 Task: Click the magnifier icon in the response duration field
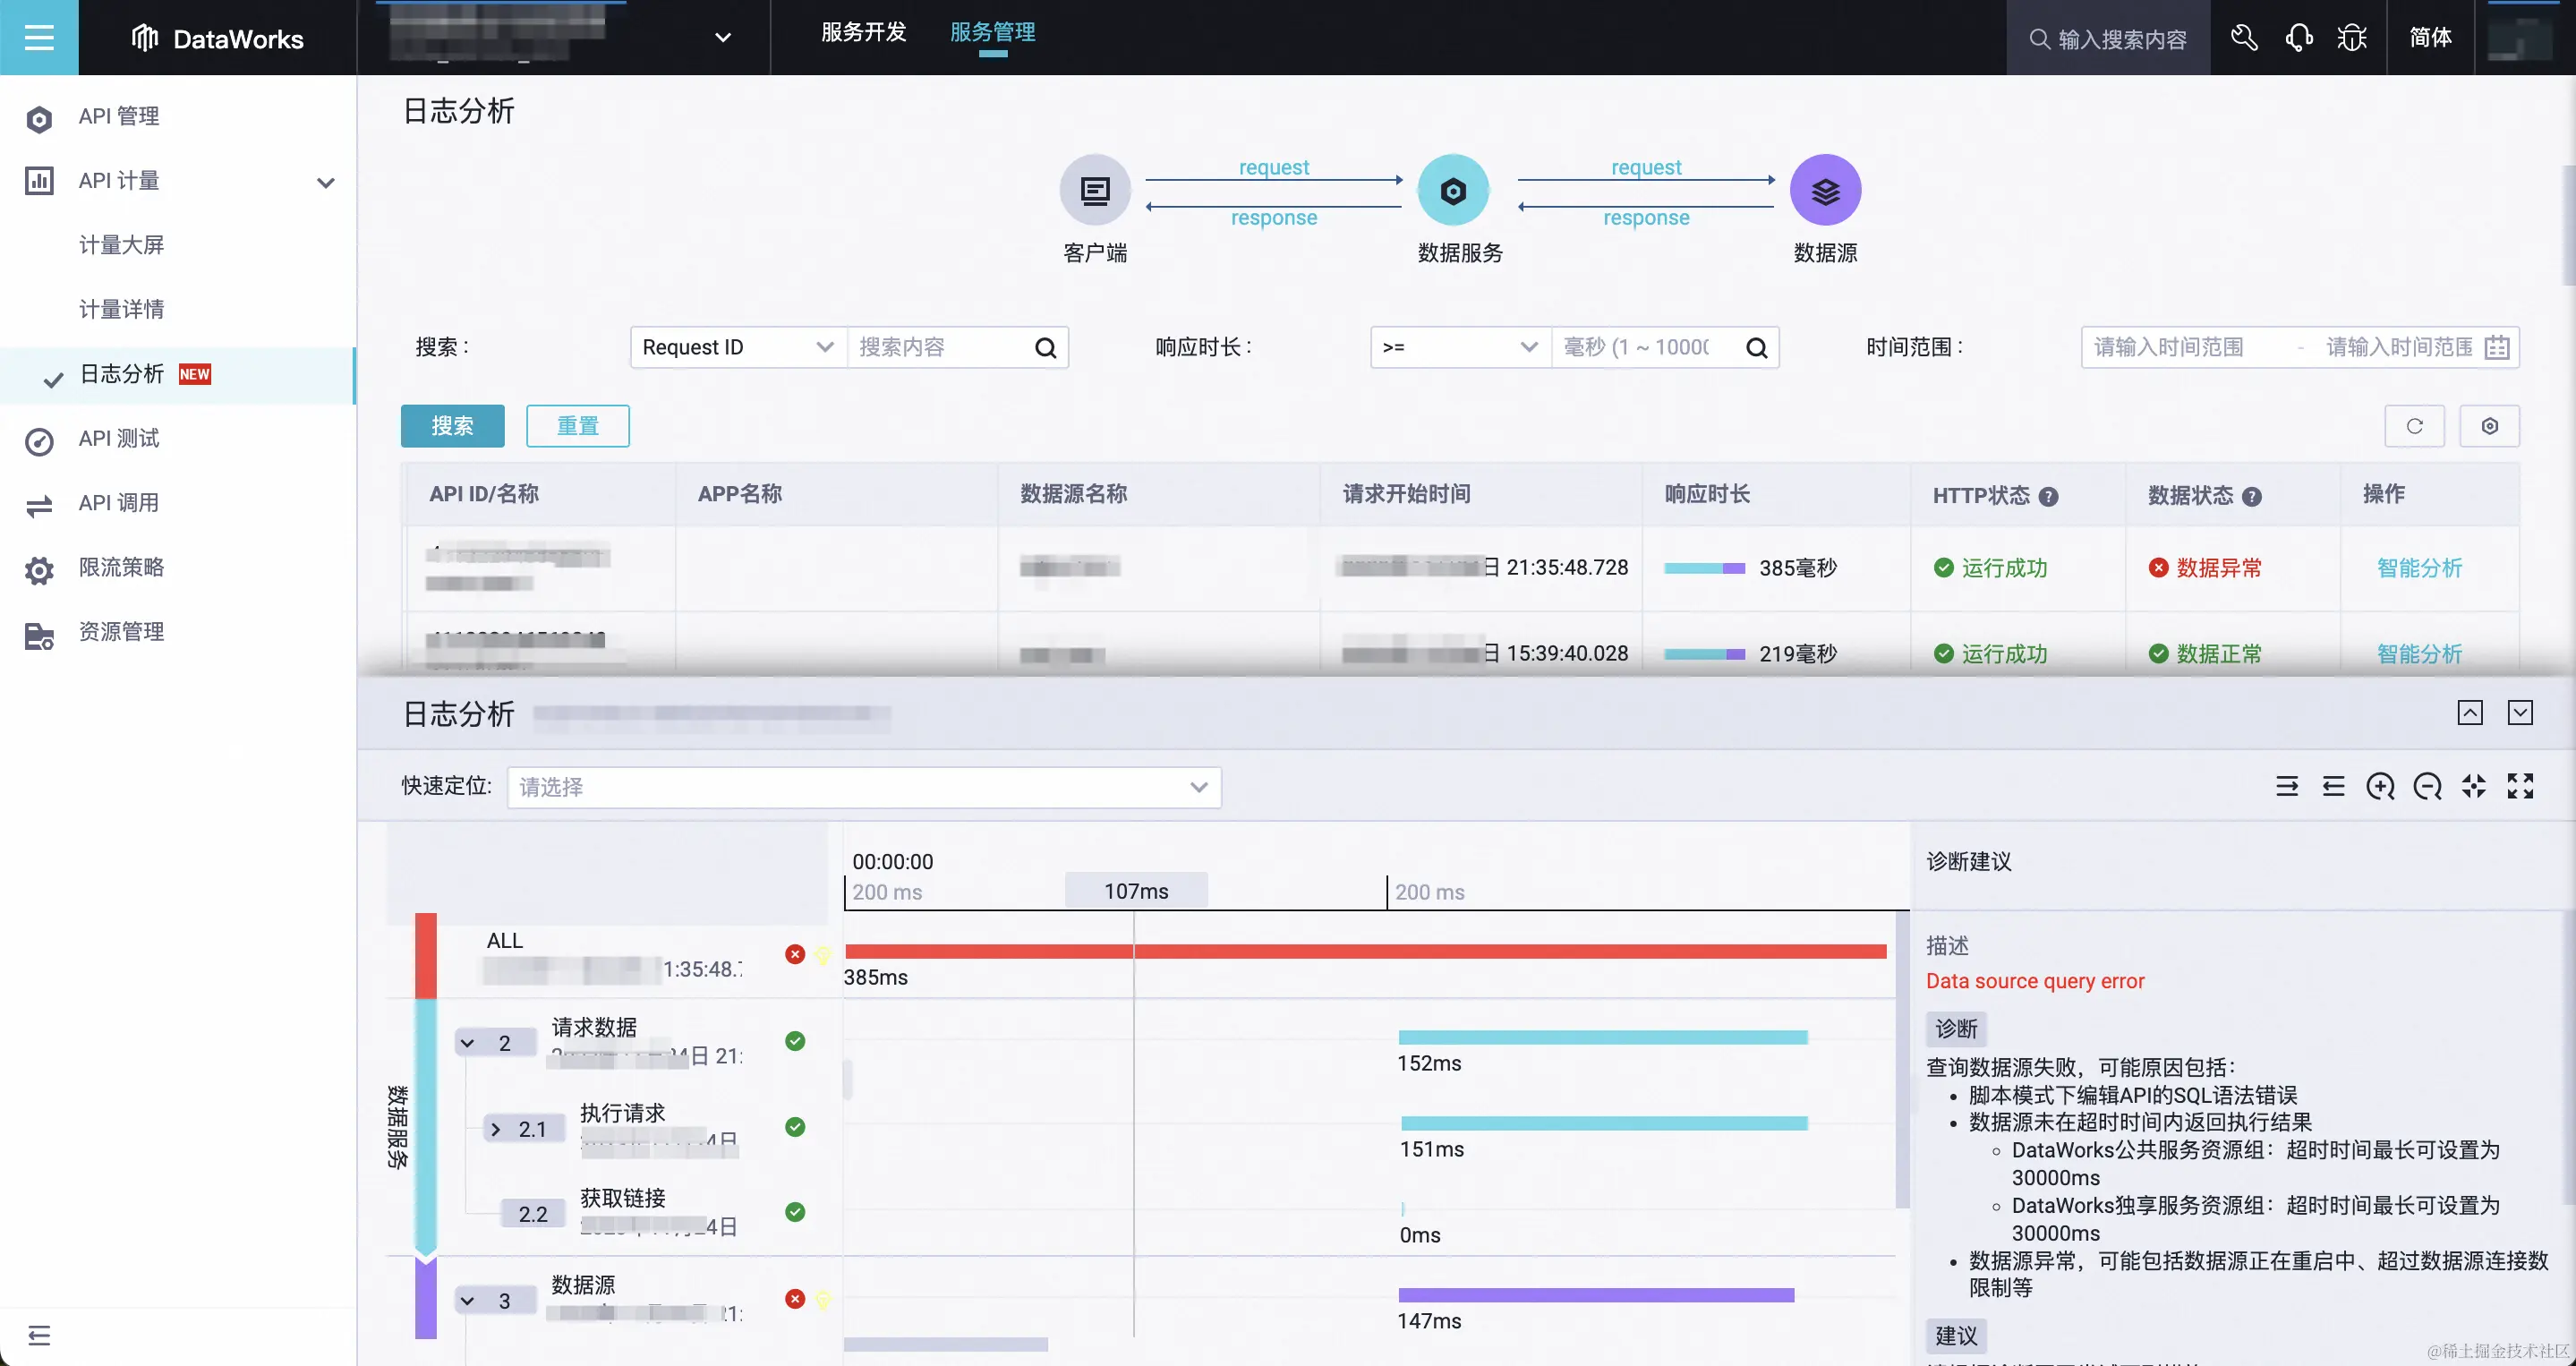pos(1756,347)
